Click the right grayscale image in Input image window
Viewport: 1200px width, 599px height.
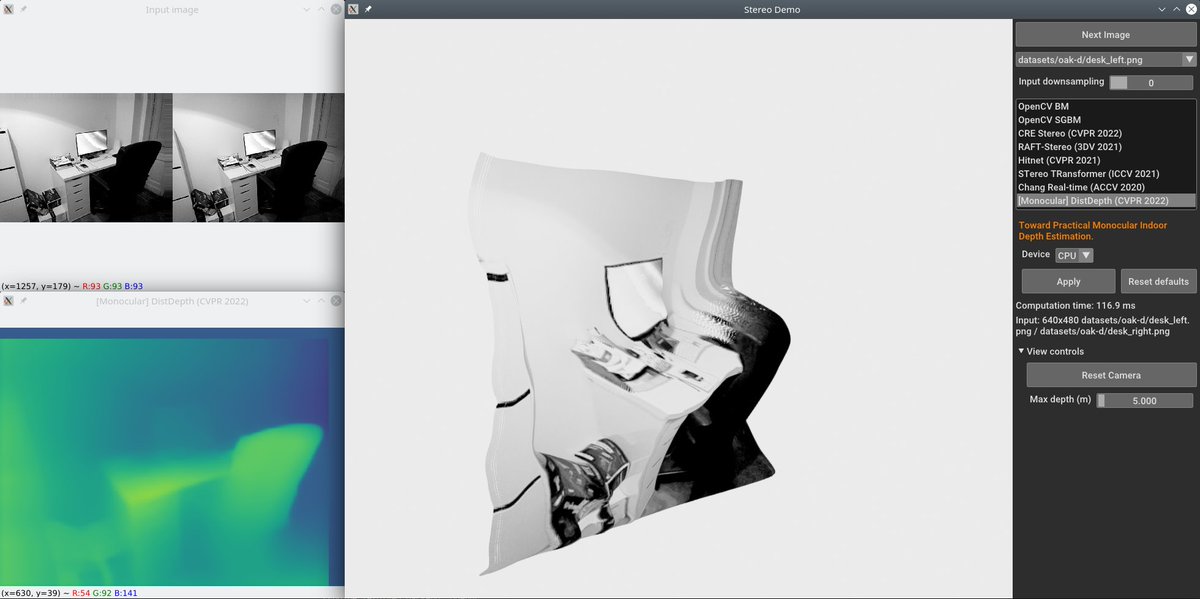point(258,157)
